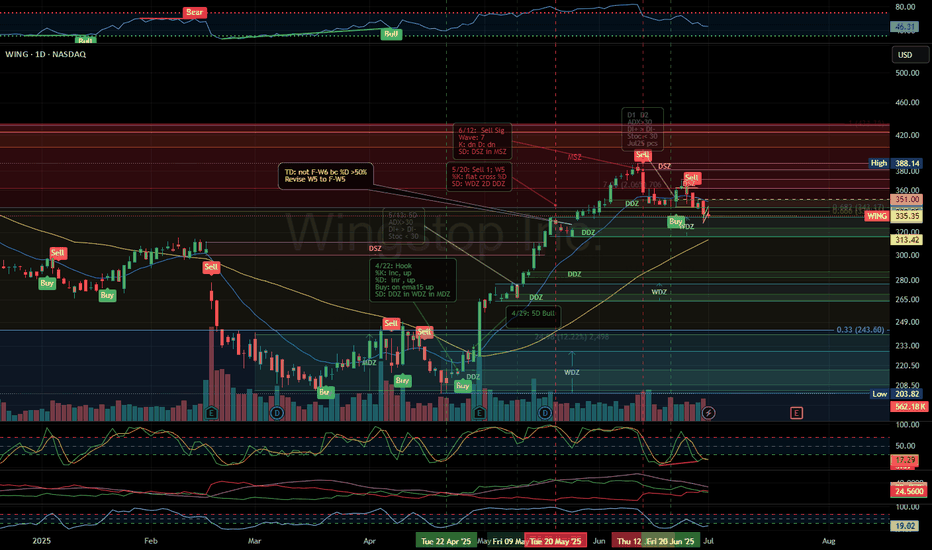The width and height of the screenshot is (932, 550).
Task: Open the late-April earnings E marker
Action: pos(480,412)
